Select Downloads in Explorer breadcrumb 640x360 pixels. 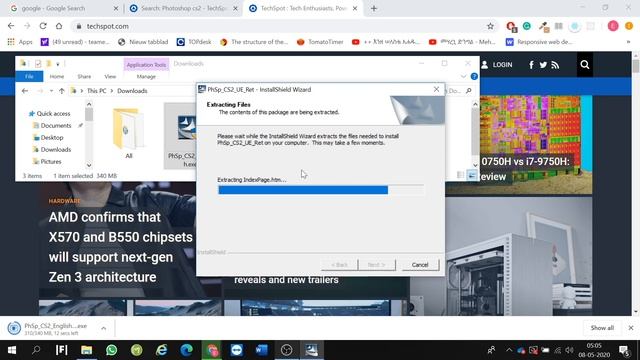[132, 91]
